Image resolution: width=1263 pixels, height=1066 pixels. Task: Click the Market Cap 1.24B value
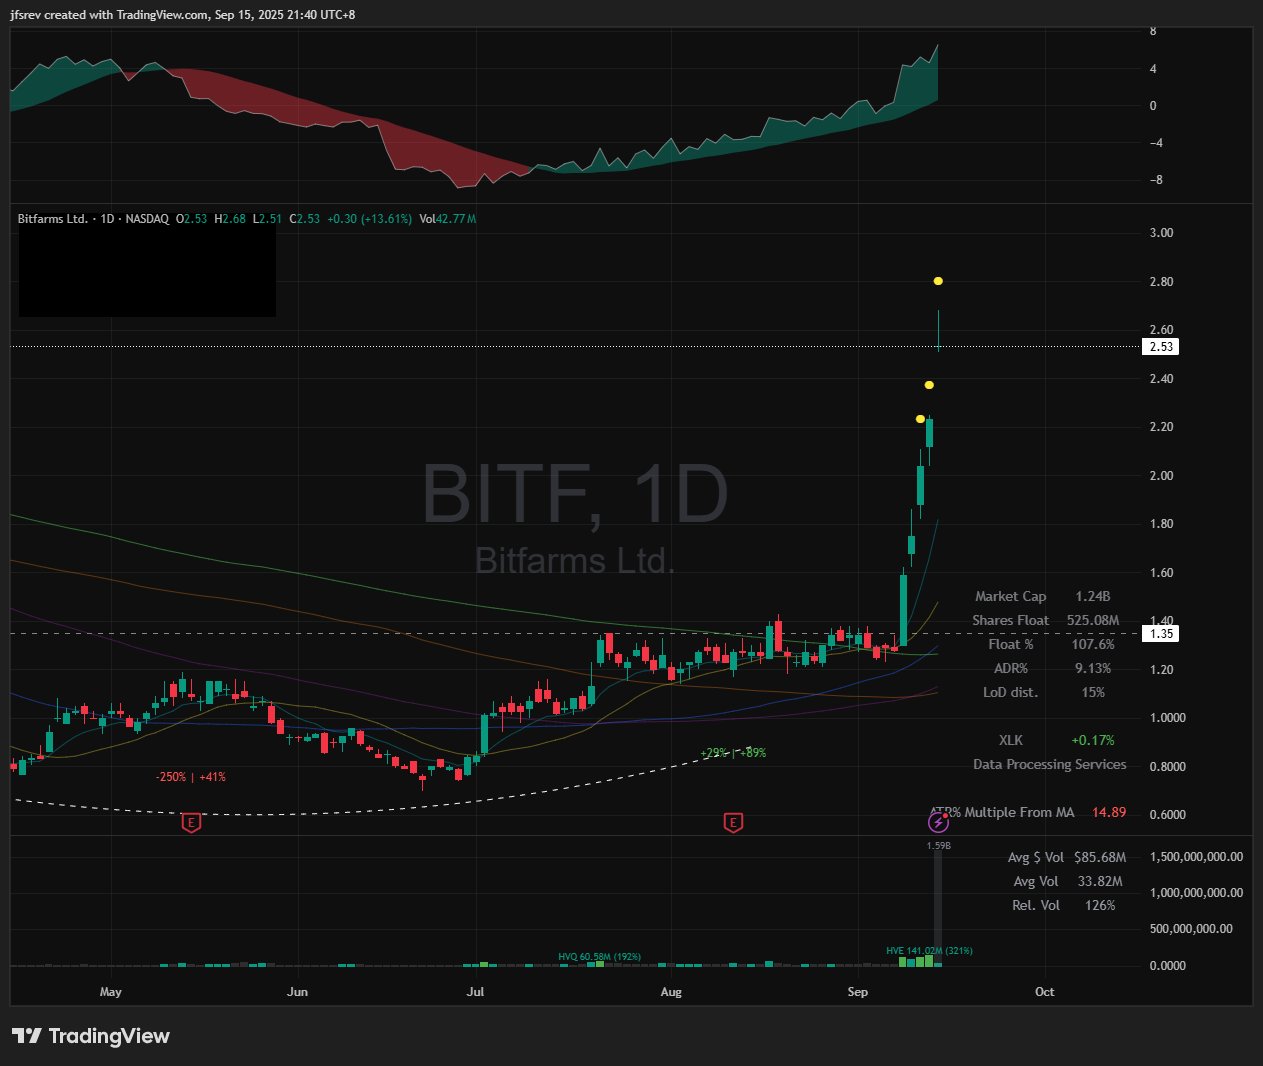point(1093,596)
